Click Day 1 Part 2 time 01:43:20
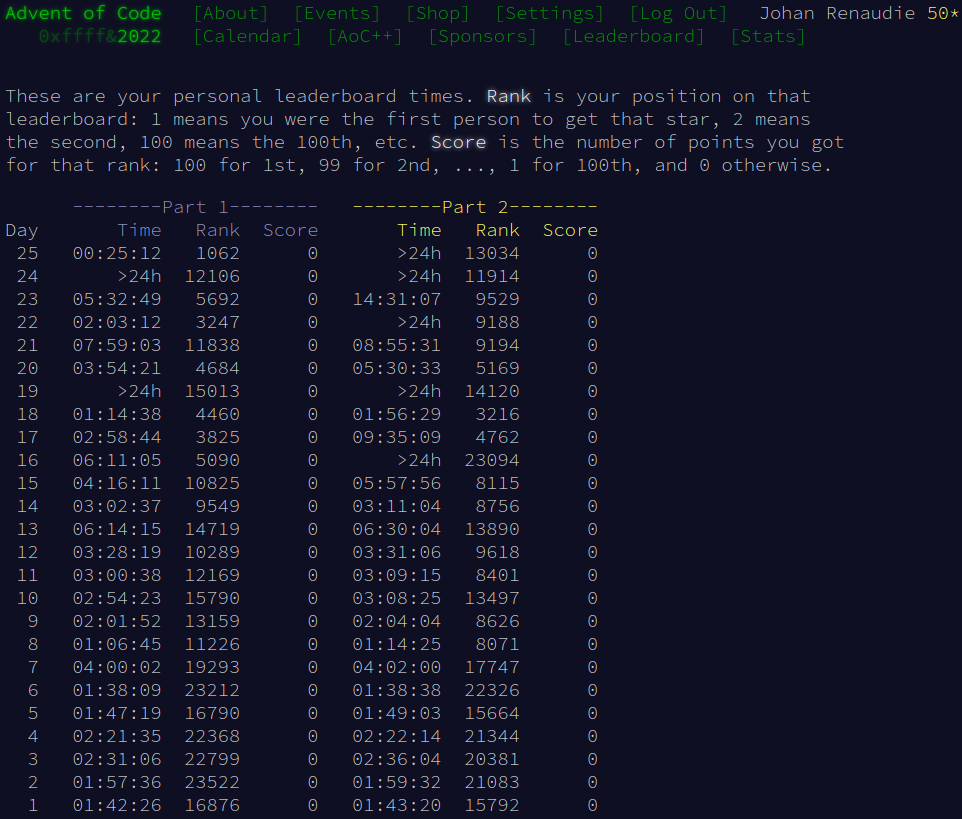 click(x=397, y=805)
